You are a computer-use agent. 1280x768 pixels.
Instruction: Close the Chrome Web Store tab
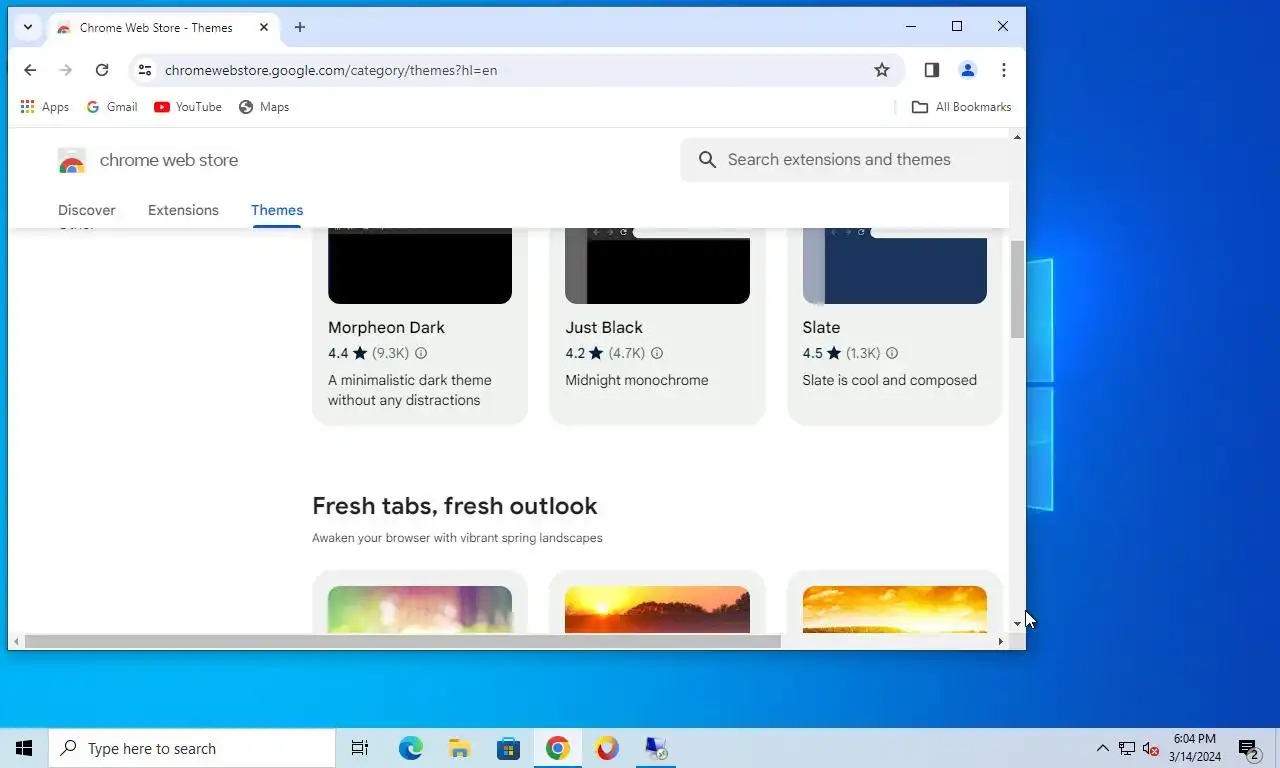point(264,27)
